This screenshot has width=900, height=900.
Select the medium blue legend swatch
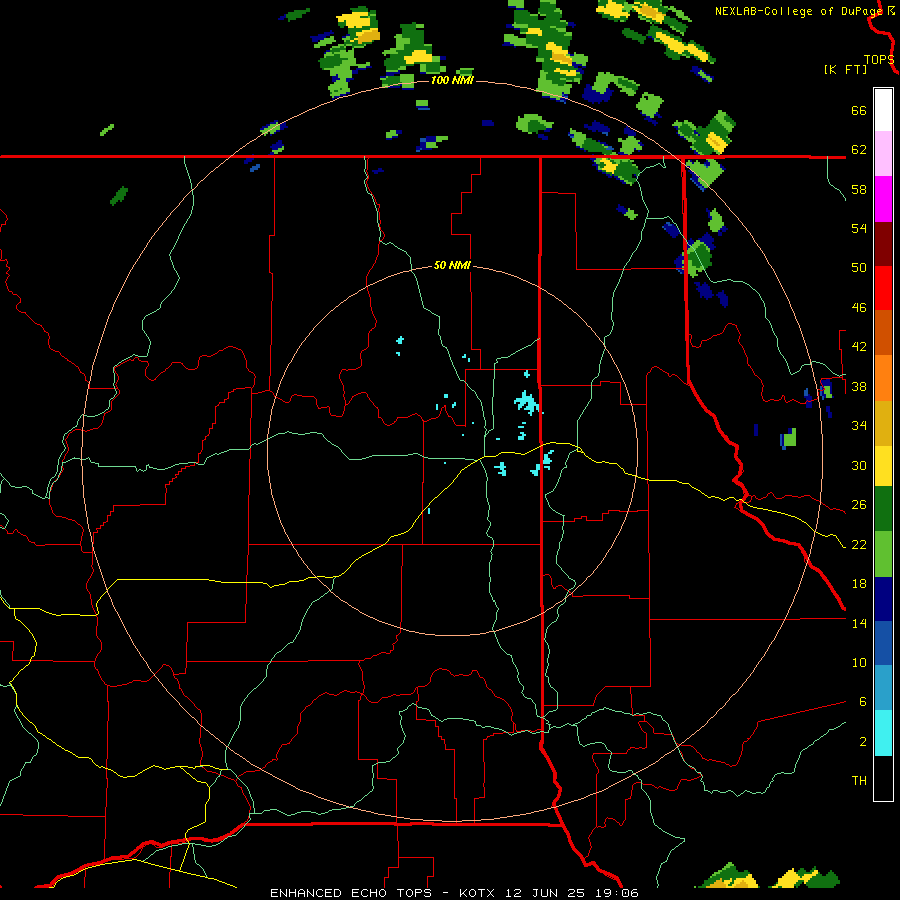point(883,643)
